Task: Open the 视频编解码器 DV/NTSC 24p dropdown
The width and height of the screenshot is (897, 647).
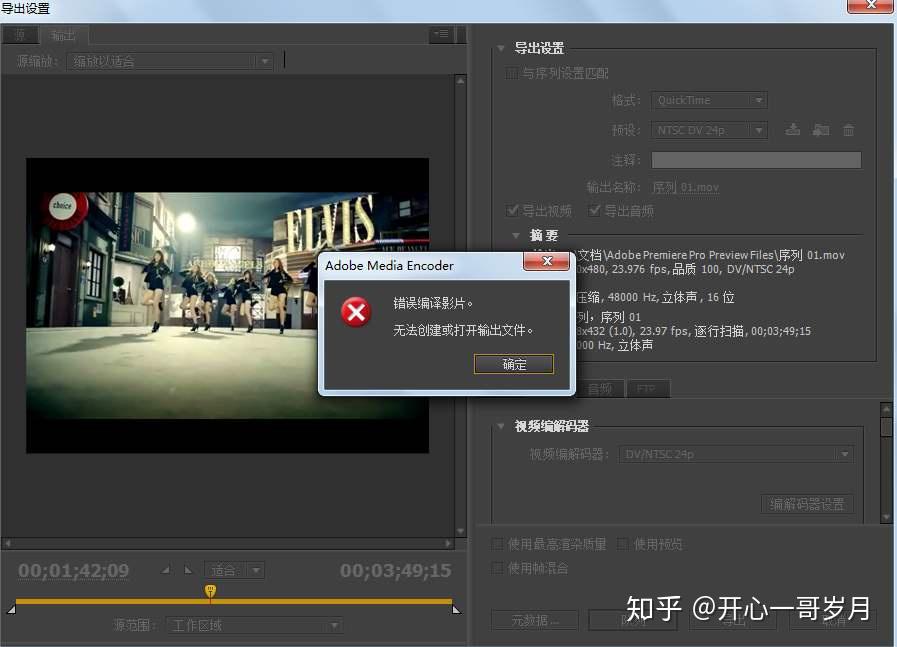Action: pyautogui.click(x=736, y=454)
